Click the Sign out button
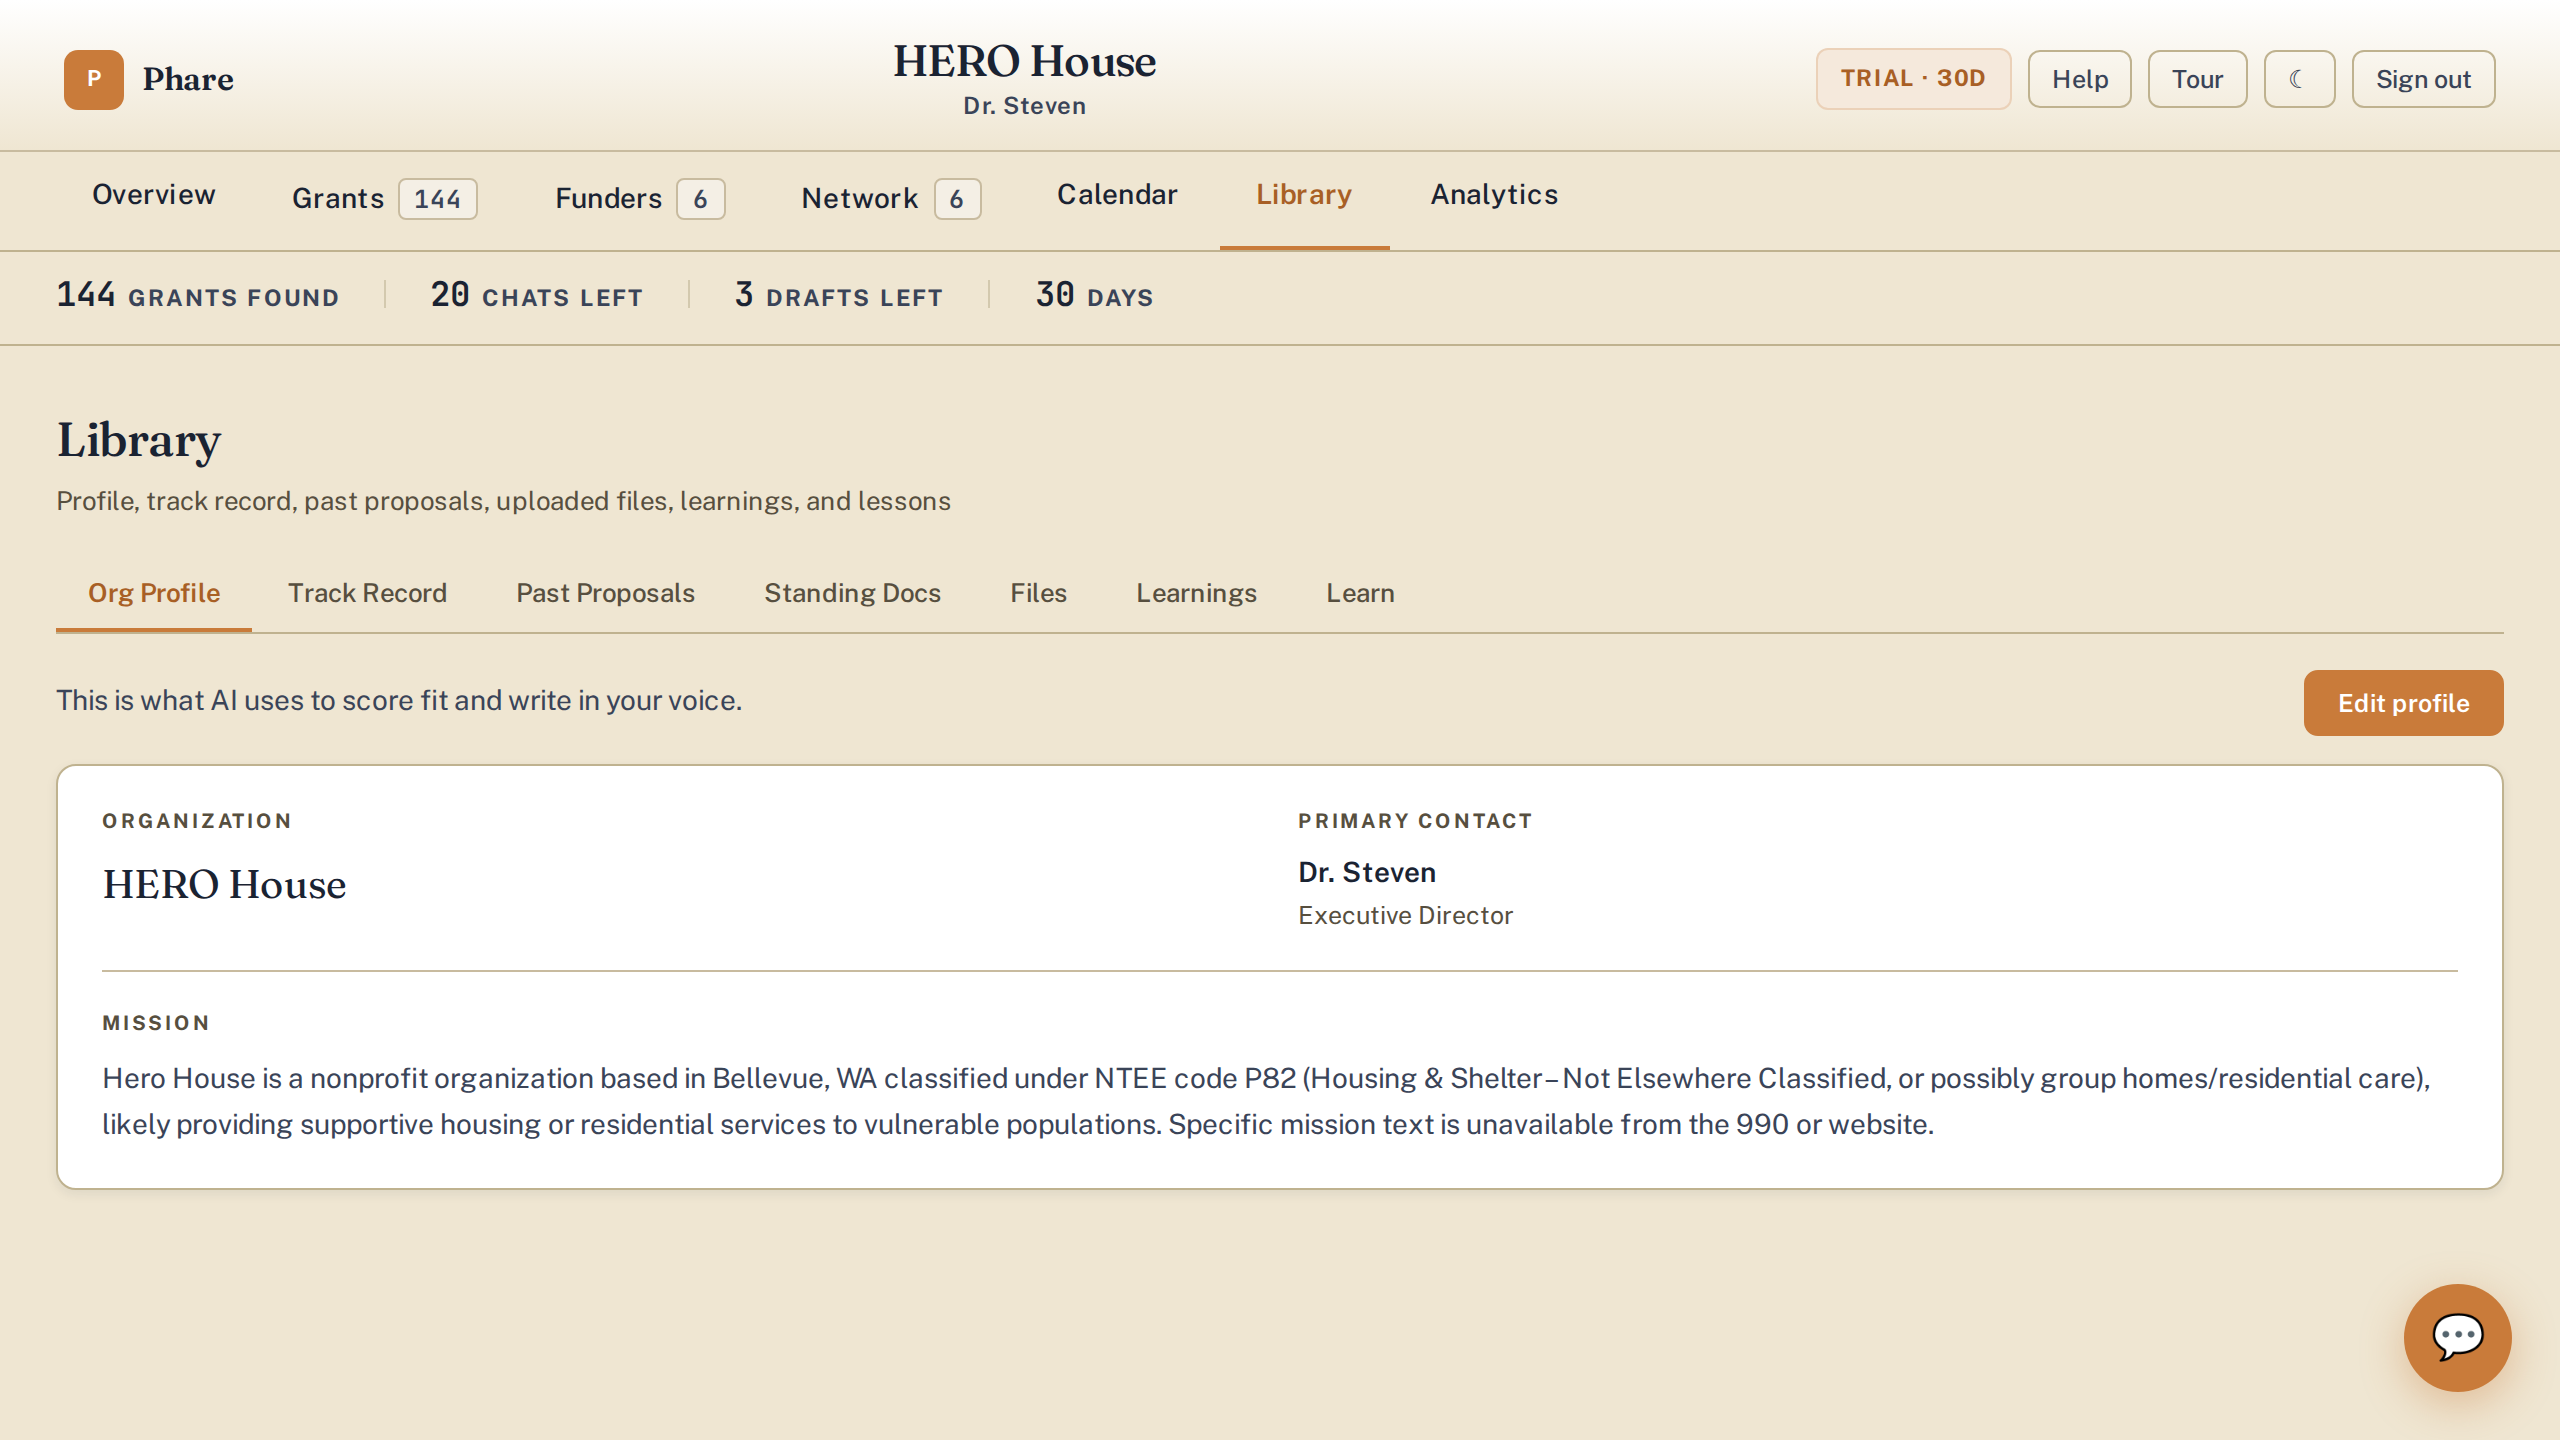Viewport: 2560px width, 1440px height. [2423, 79]
